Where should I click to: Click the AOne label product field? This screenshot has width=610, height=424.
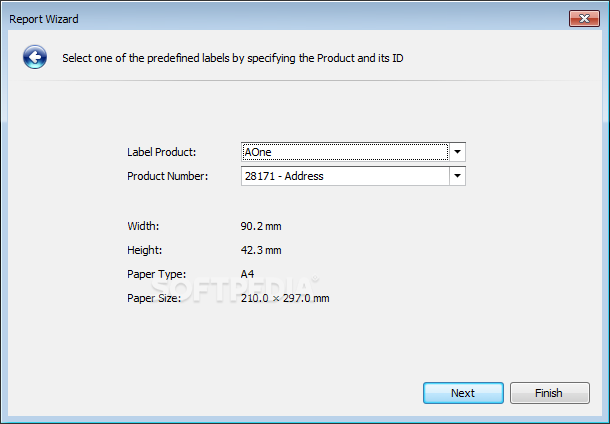tap(344, 152)
